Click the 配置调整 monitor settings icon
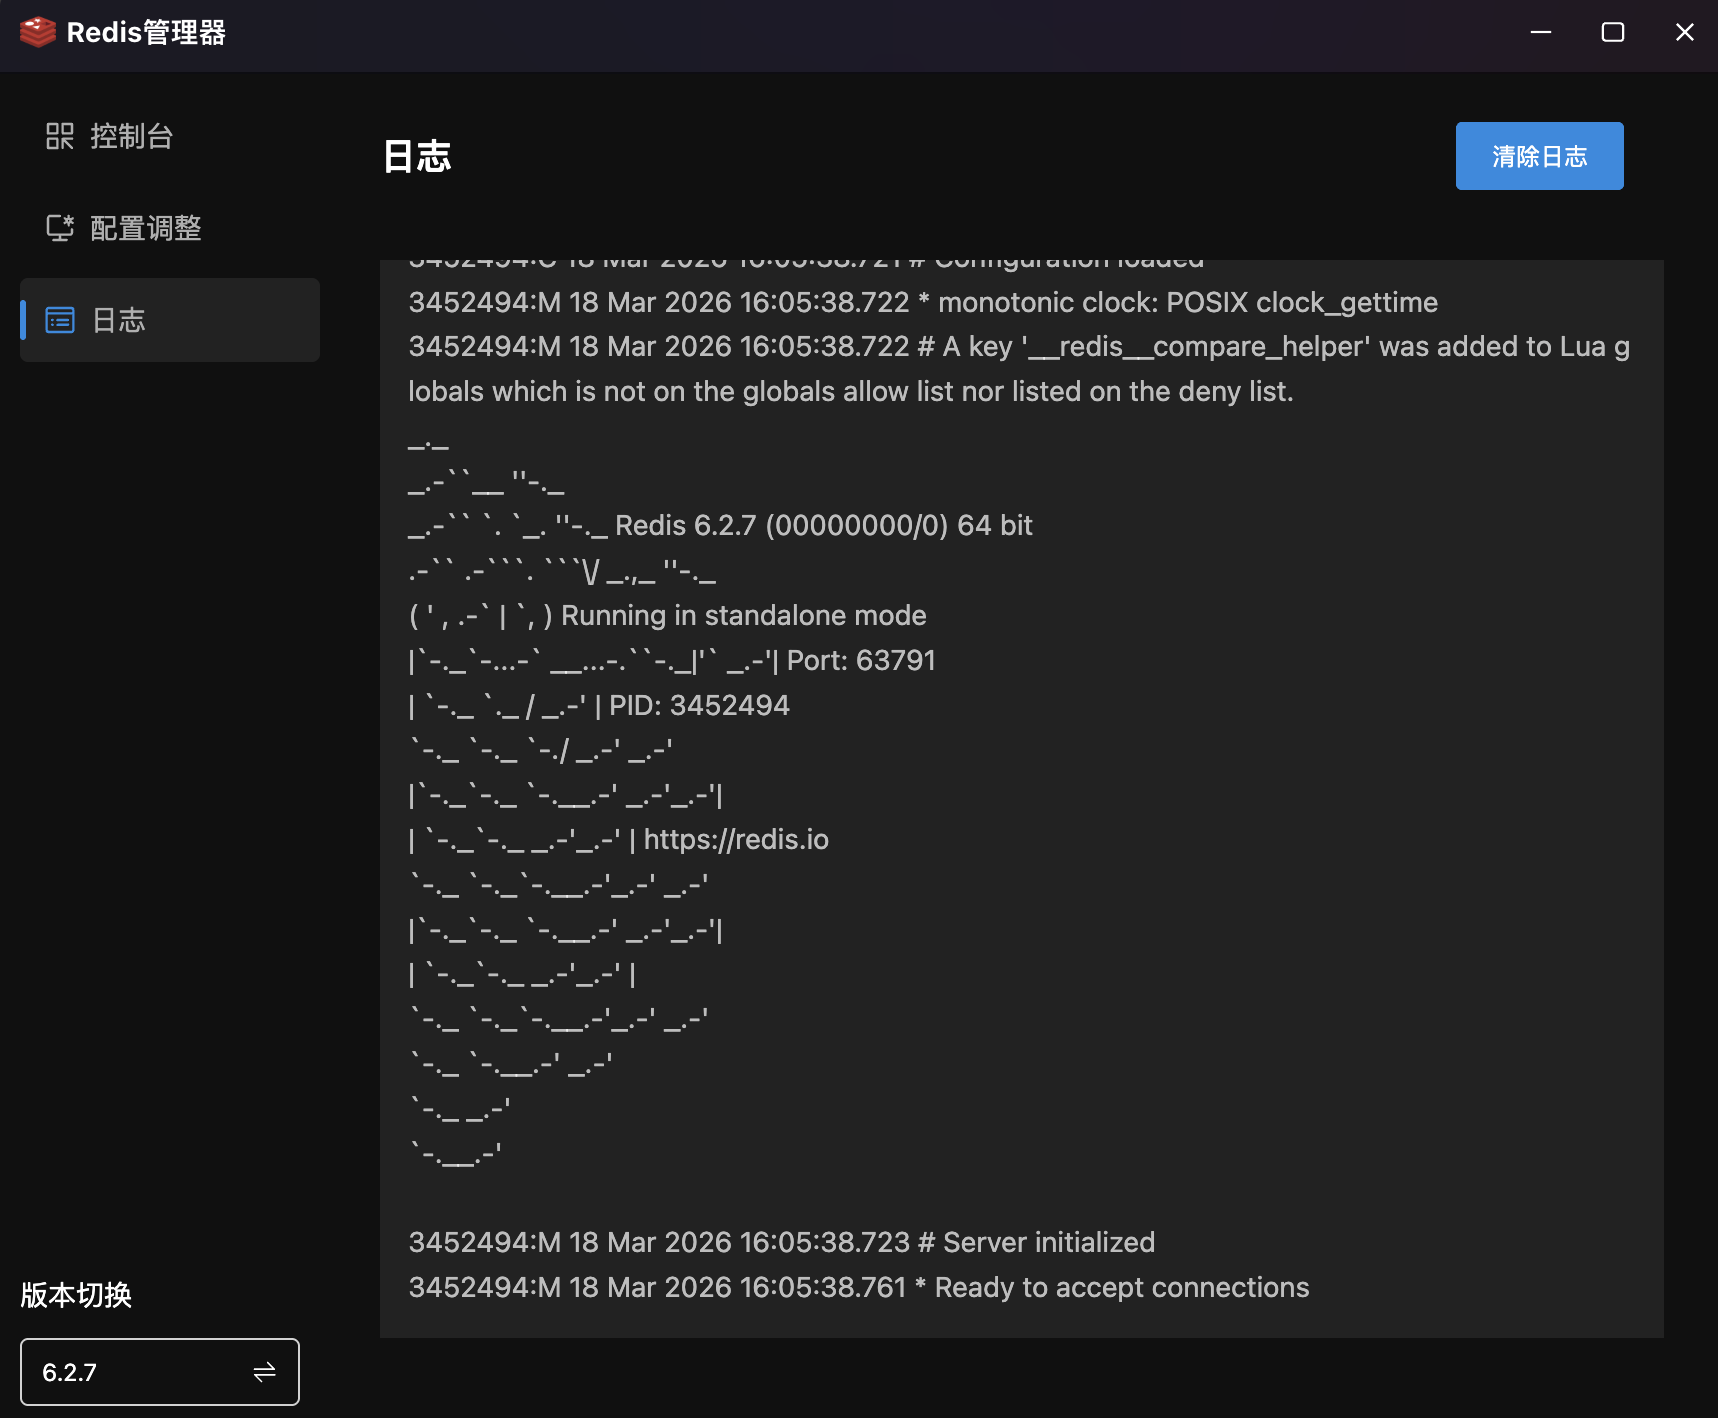 tap(60, 228)
